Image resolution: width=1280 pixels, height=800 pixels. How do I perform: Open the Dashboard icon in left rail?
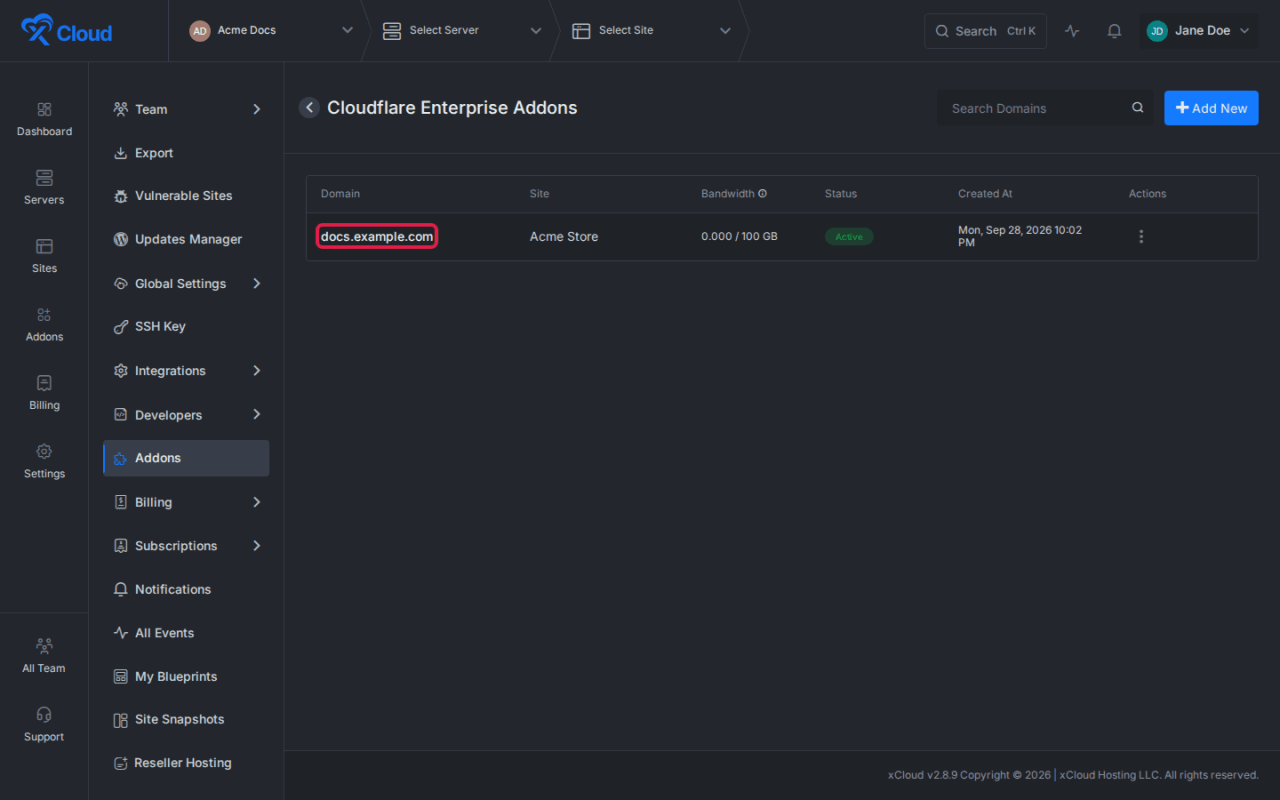[44, 109]
